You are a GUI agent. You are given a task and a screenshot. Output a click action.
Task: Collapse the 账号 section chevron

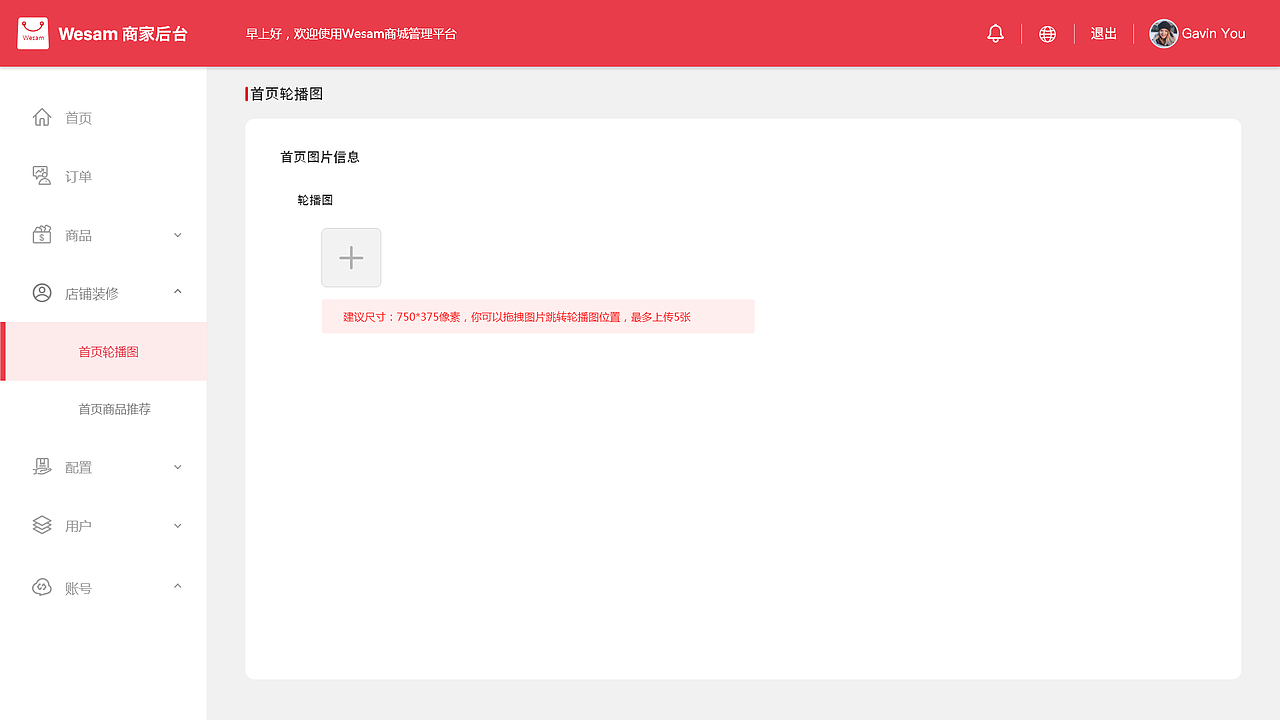(x=177, y=586)
